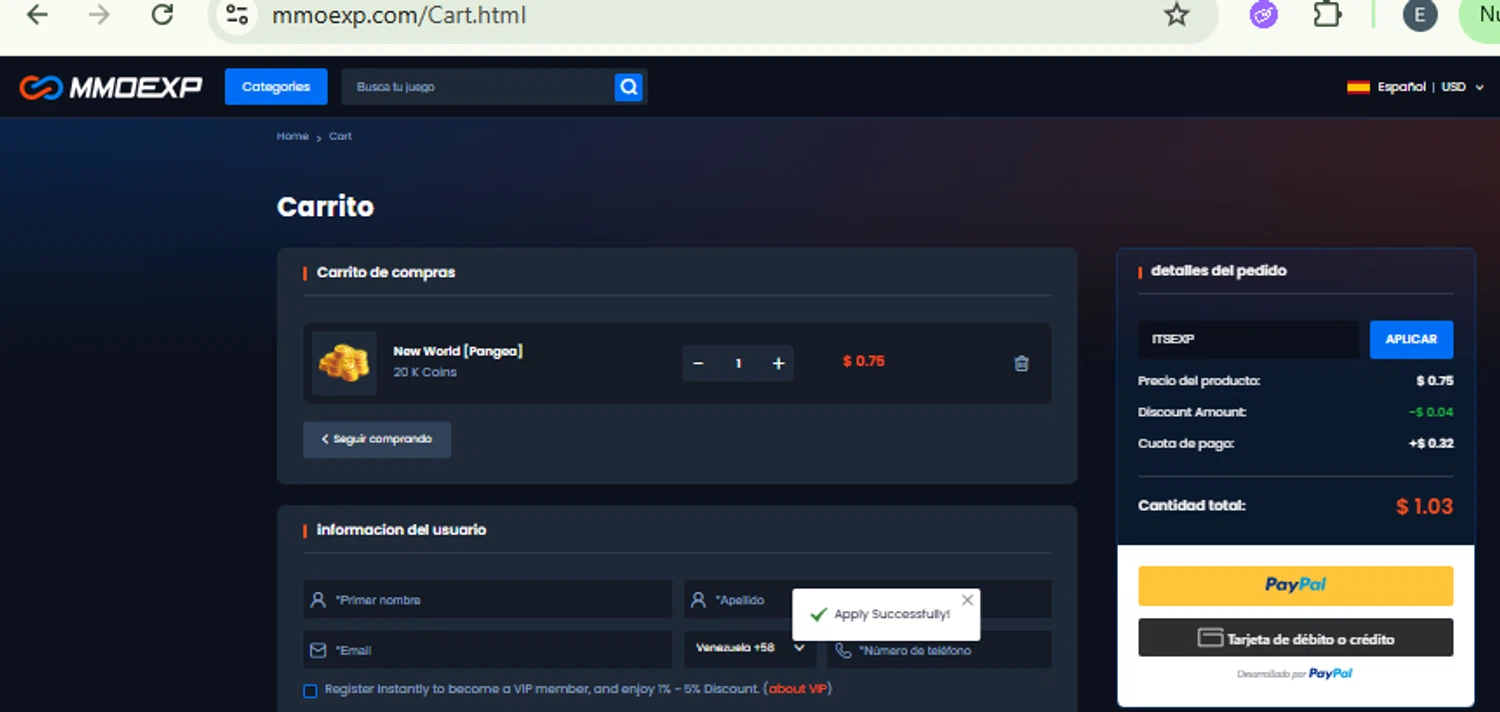Click the APLICAR coupon button
The height and width of the screenshot is (712, 1500).
click(1411, 339)
